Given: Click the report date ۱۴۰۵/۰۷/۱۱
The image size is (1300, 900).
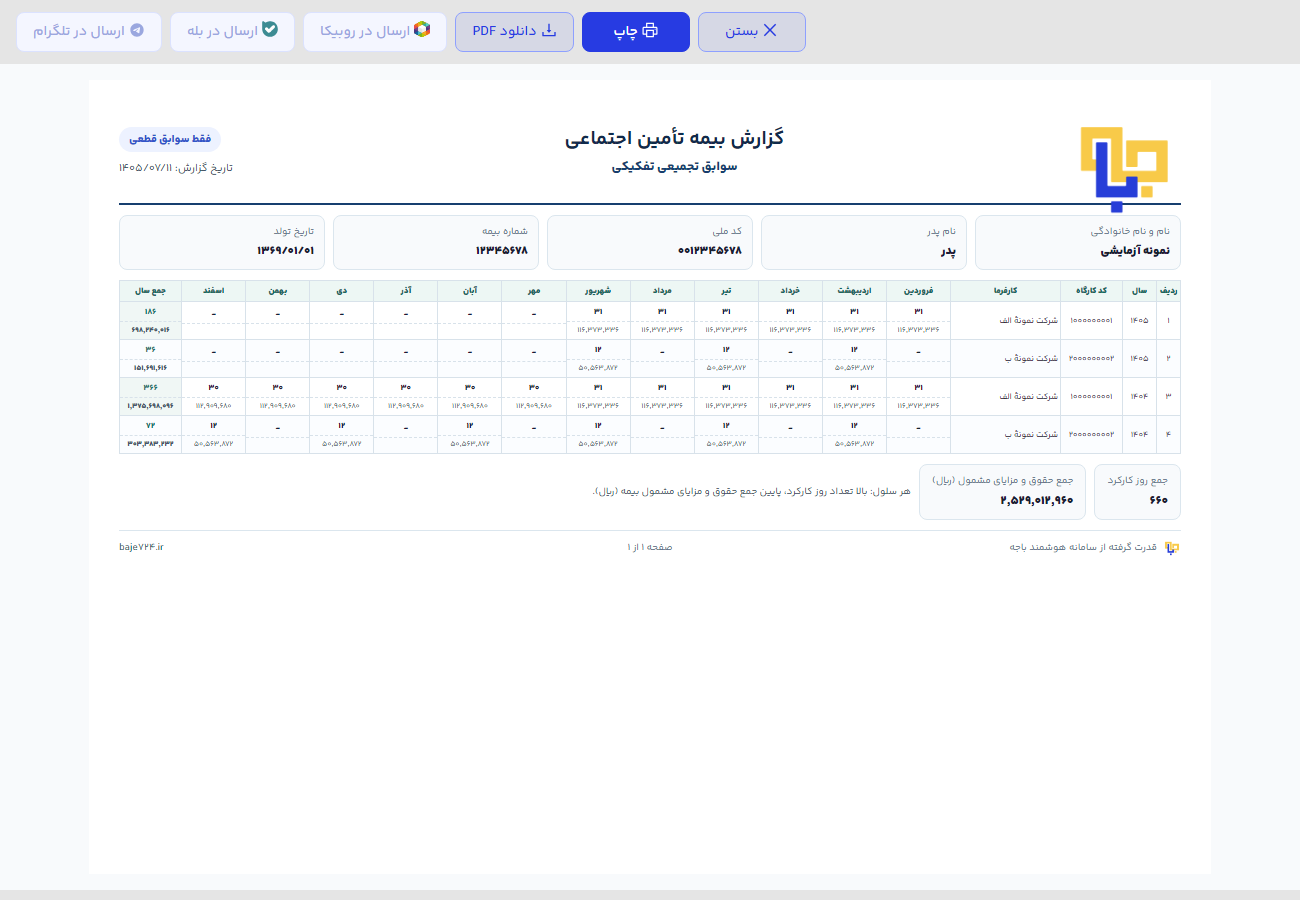Looking at the screenshot, I should tap(145, 168).
